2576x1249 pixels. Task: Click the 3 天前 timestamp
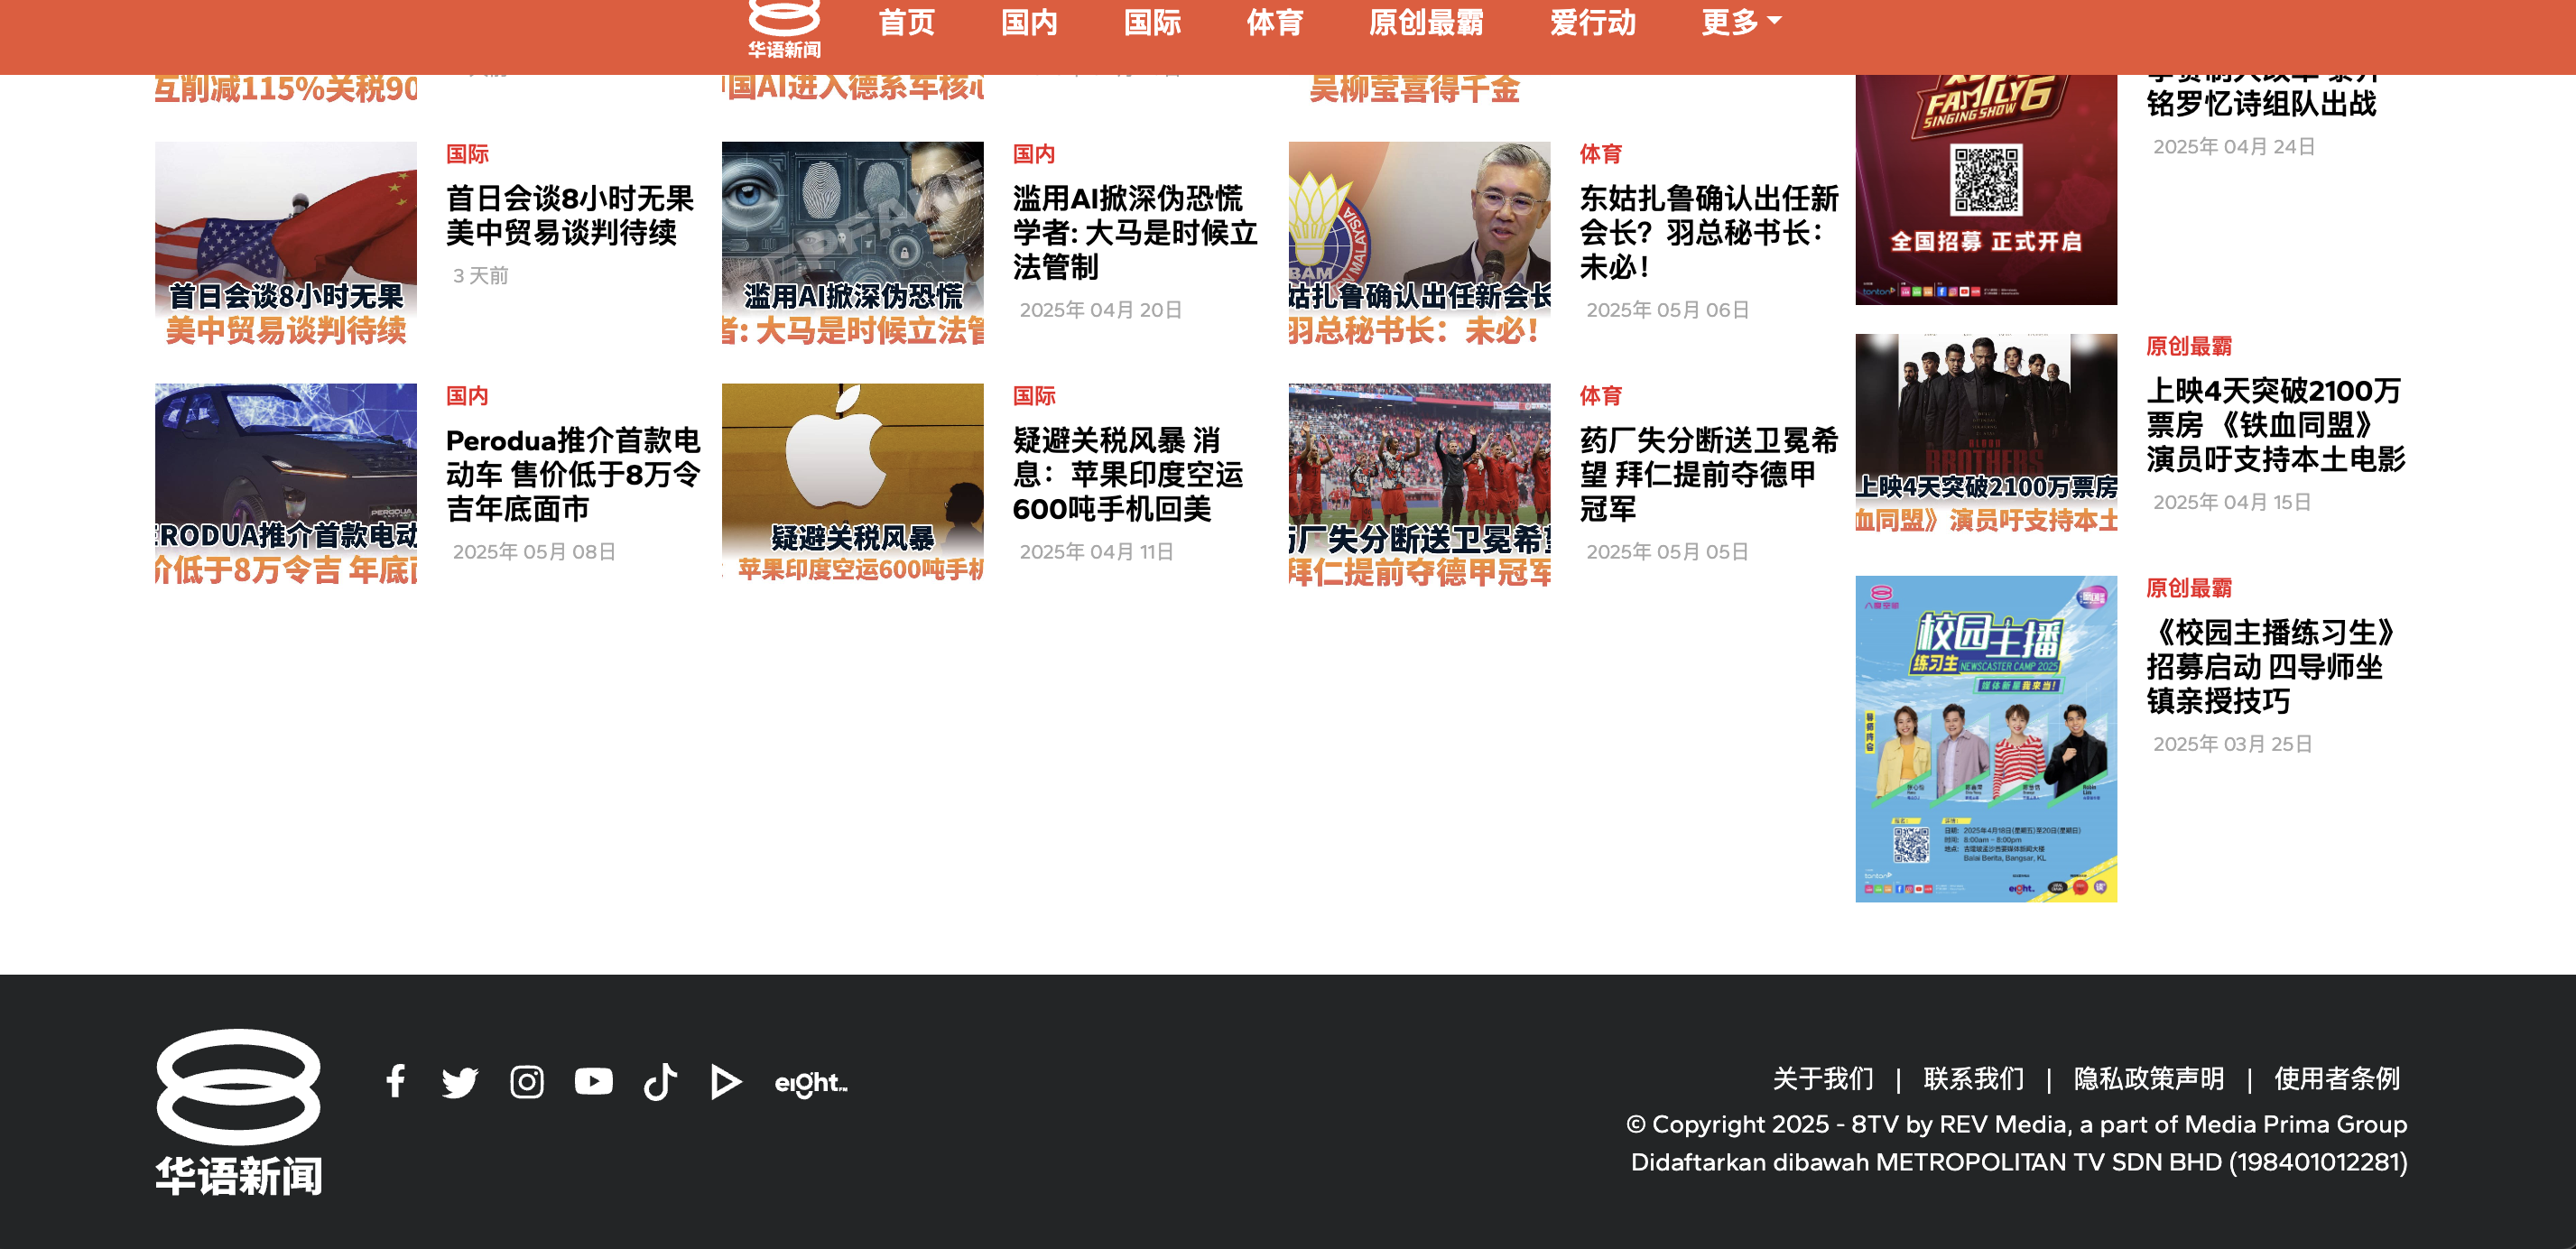coord(481,275)
